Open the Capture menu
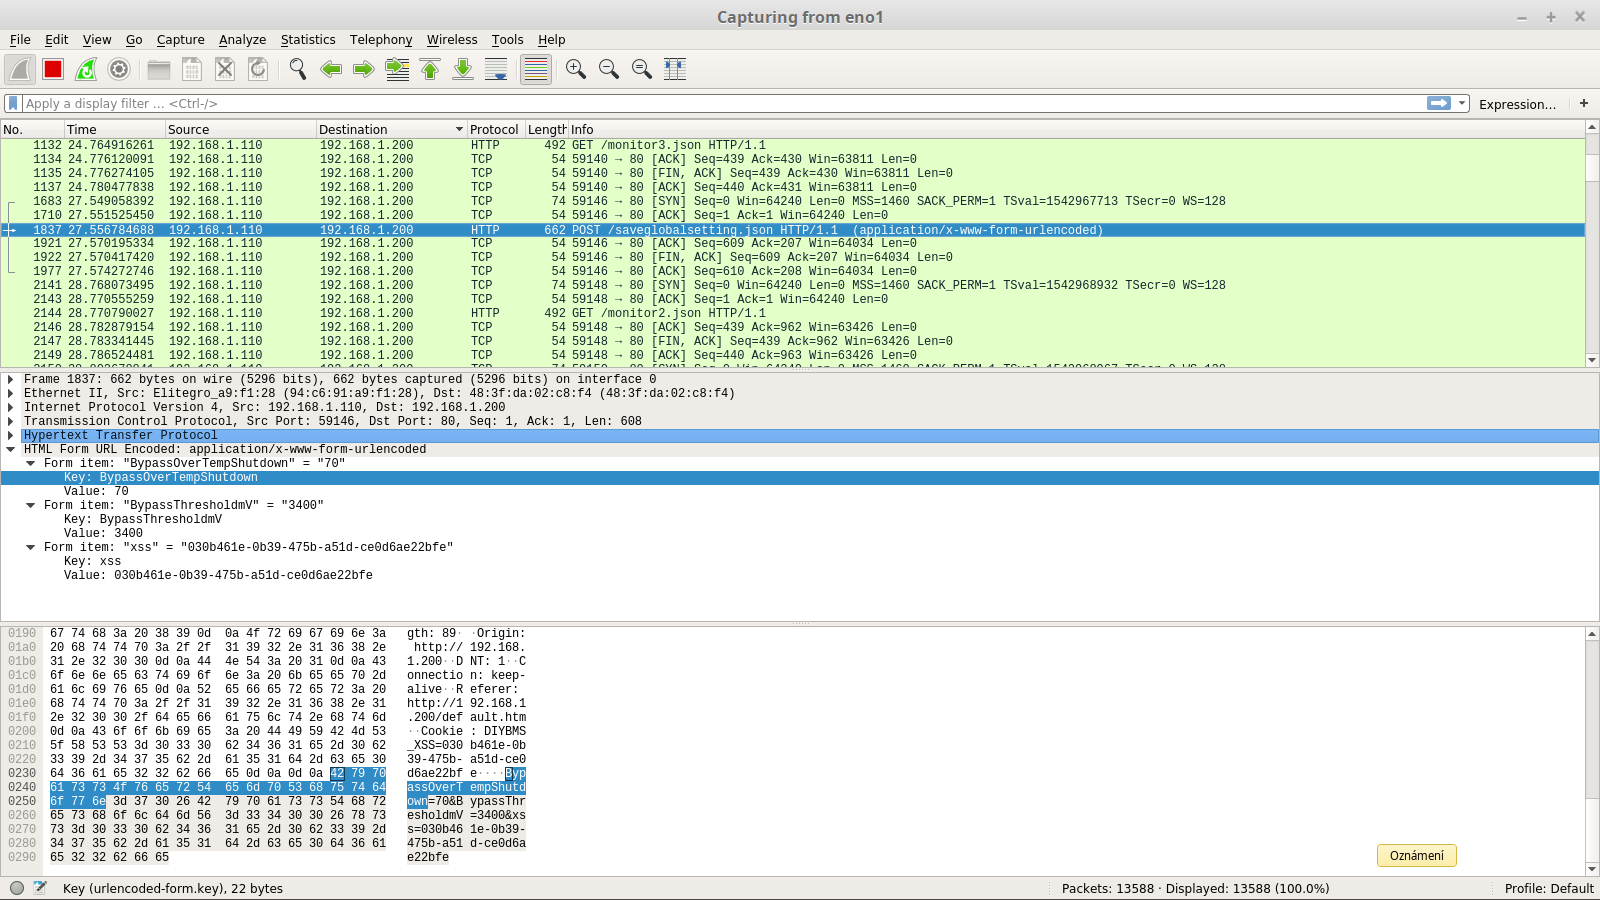 pyautogui.click(x=180, y=39)
